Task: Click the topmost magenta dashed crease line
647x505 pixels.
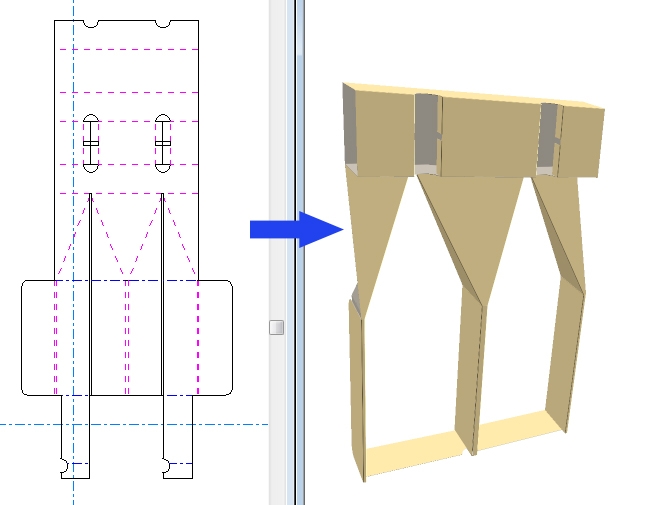Action: coord(127,49)
